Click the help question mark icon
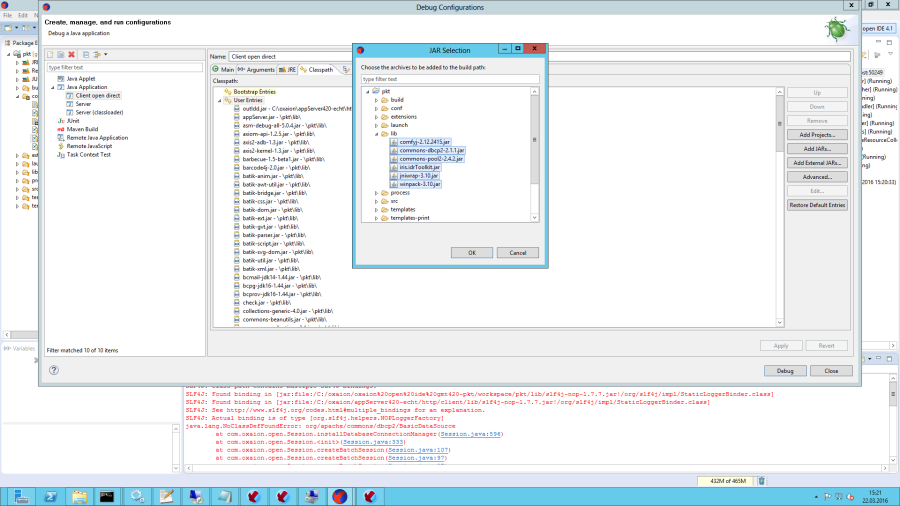The width and height of the screenshot is (900, 506). click(53, 370)
